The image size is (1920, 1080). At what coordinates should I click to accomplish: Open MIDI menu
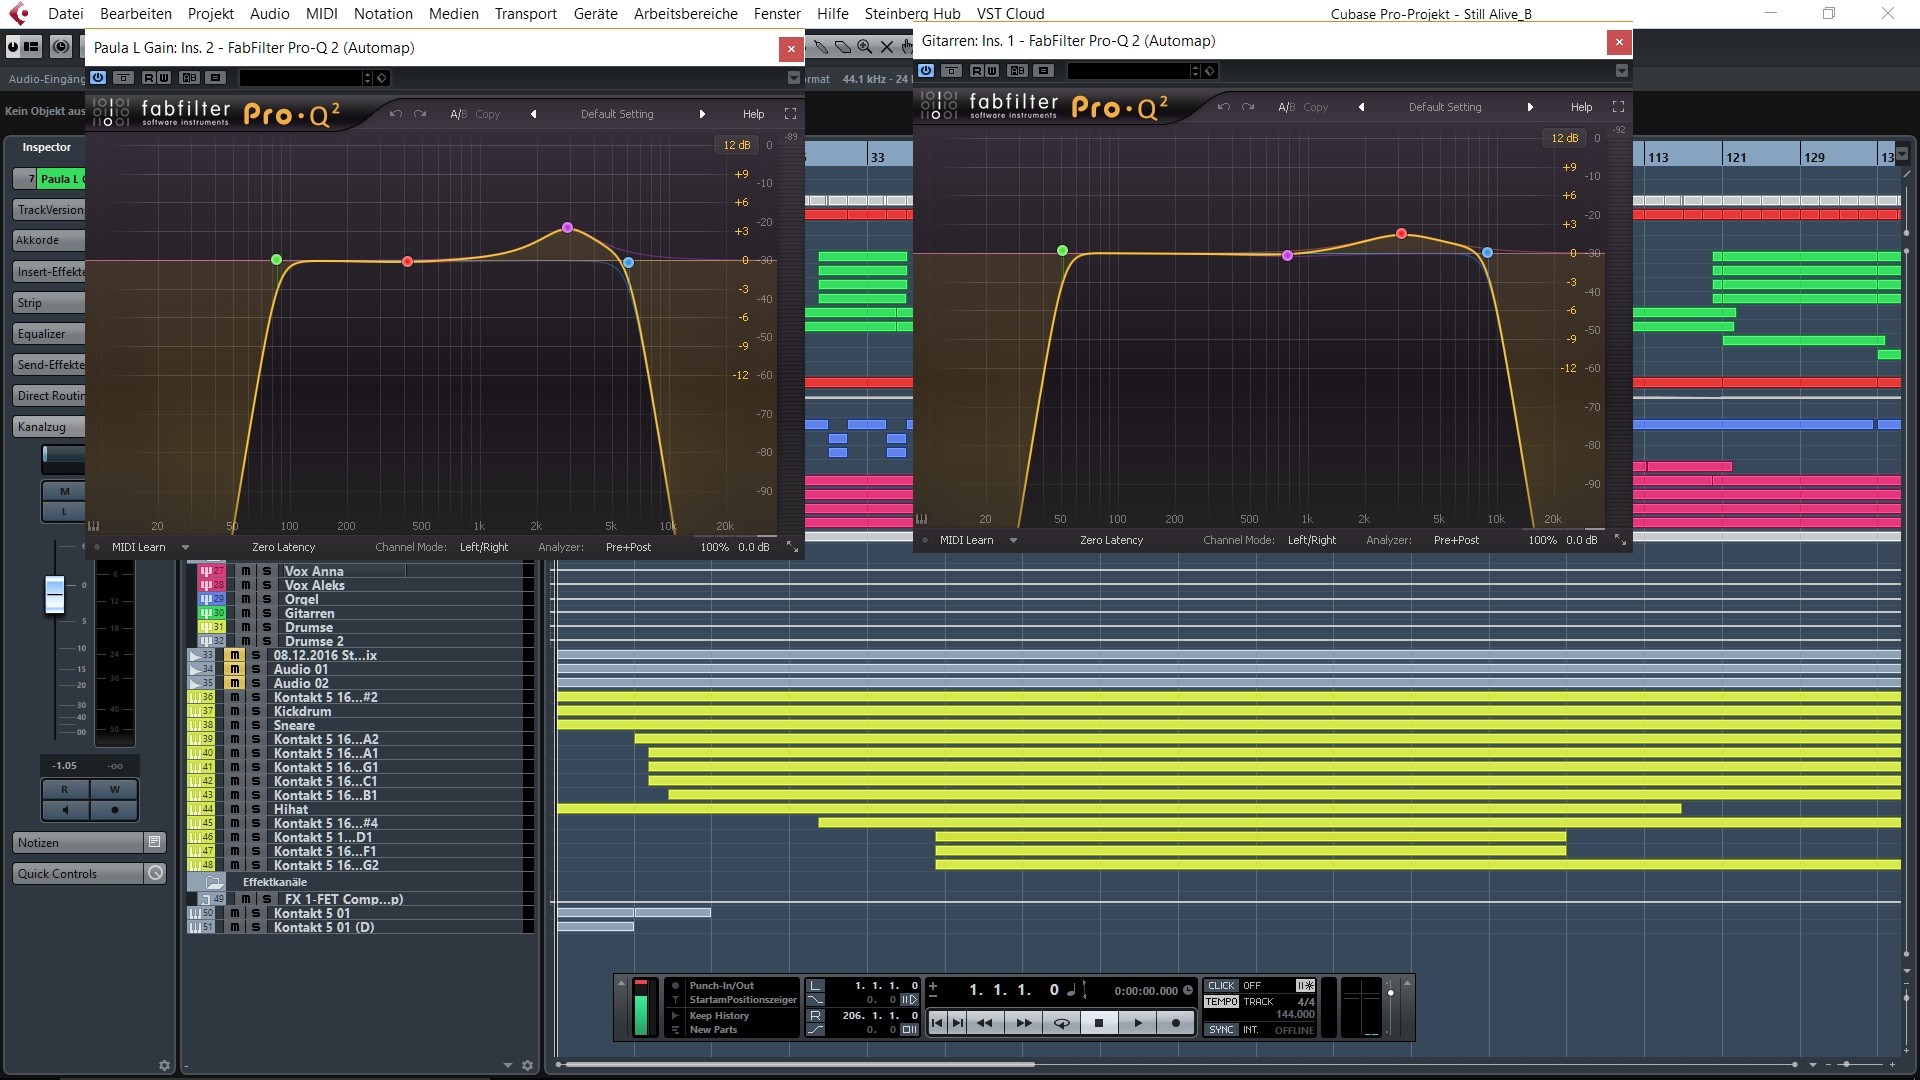click(321, 14)
